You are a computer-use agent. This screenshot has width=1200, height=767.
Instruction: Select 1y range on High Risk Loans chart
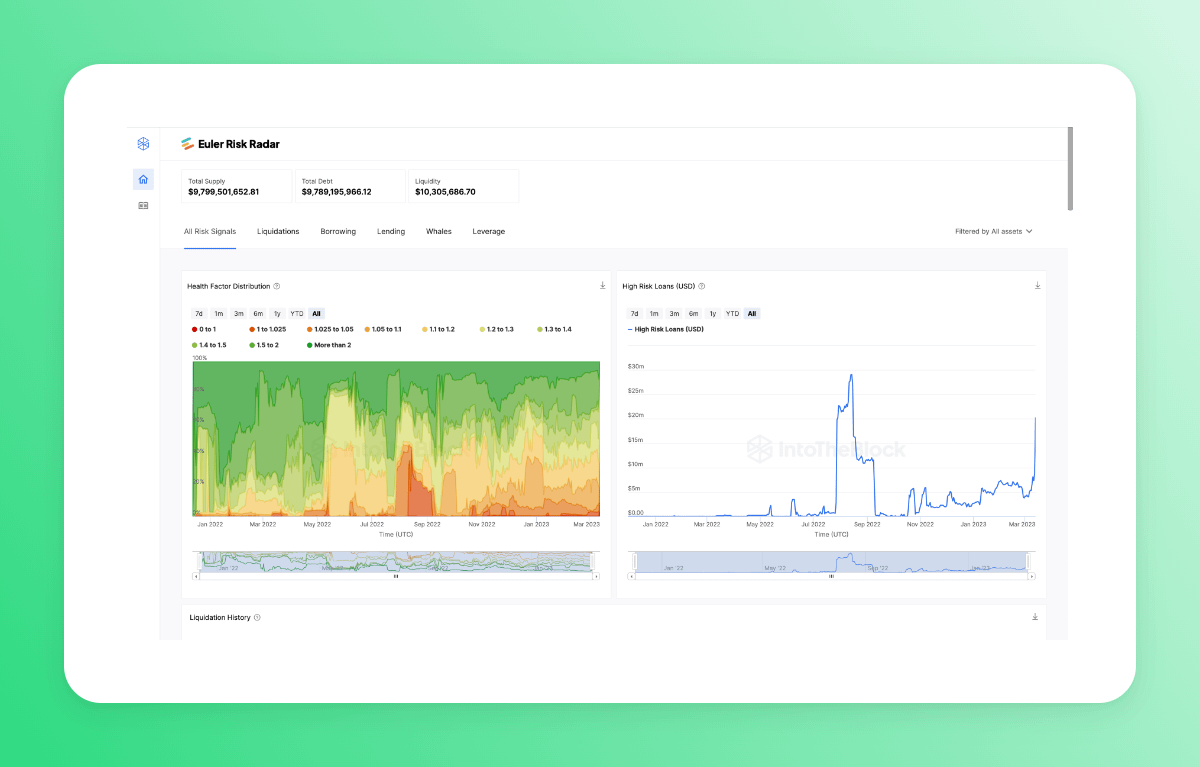713,314
